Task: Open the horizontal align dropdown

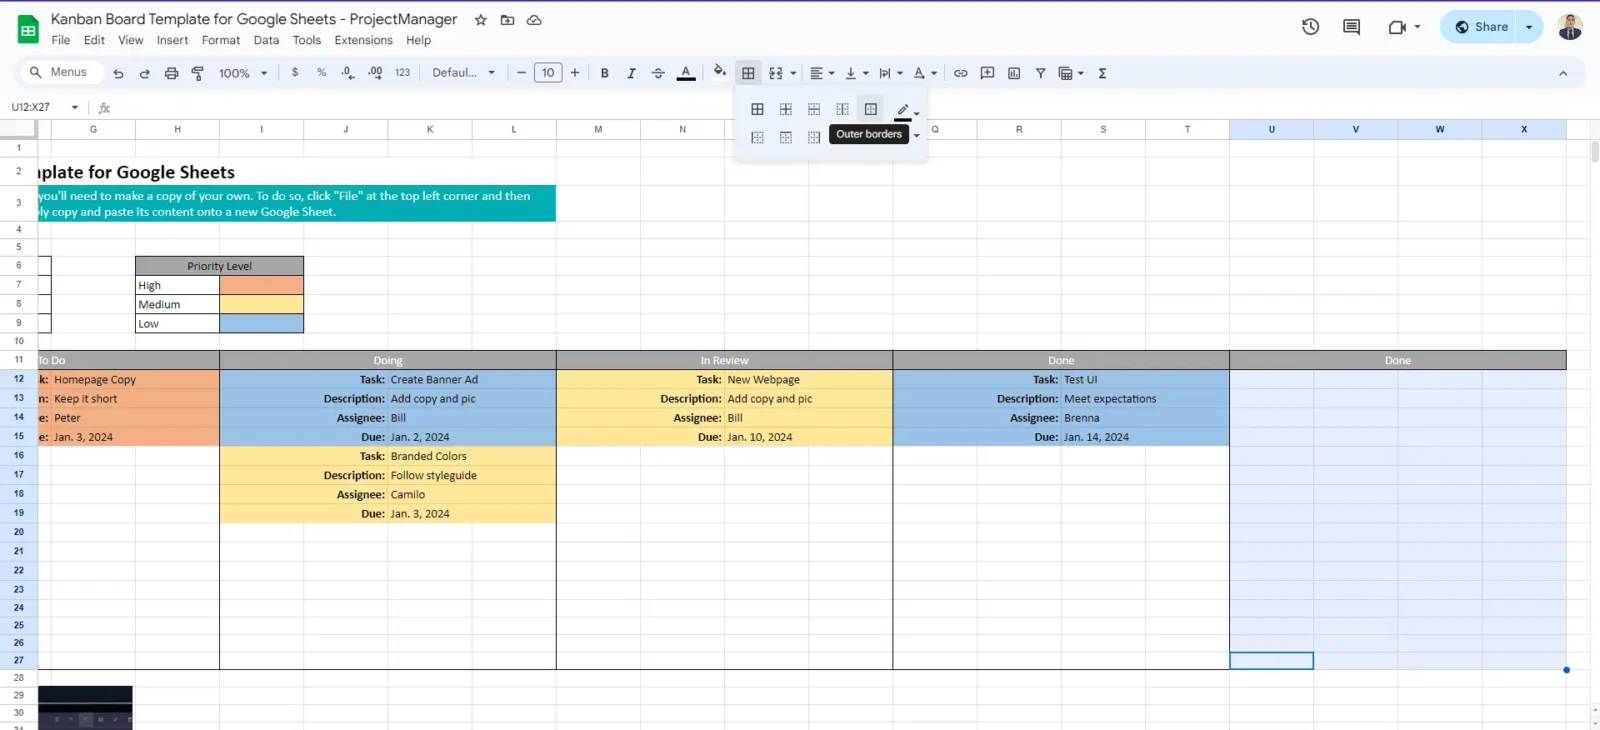Action: (x=822, y=73)
